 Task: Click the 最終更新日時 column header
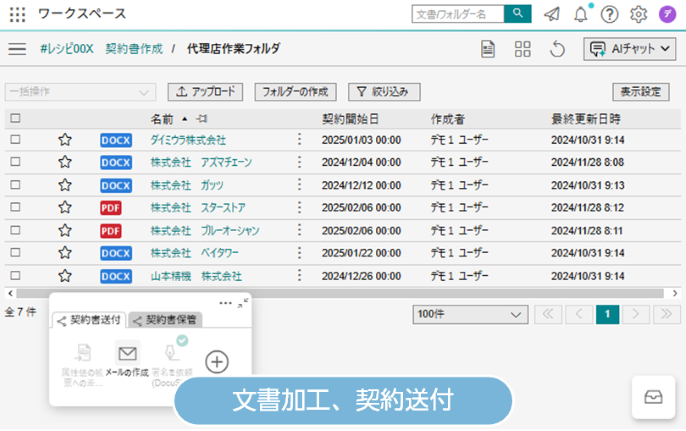[585, 119]
